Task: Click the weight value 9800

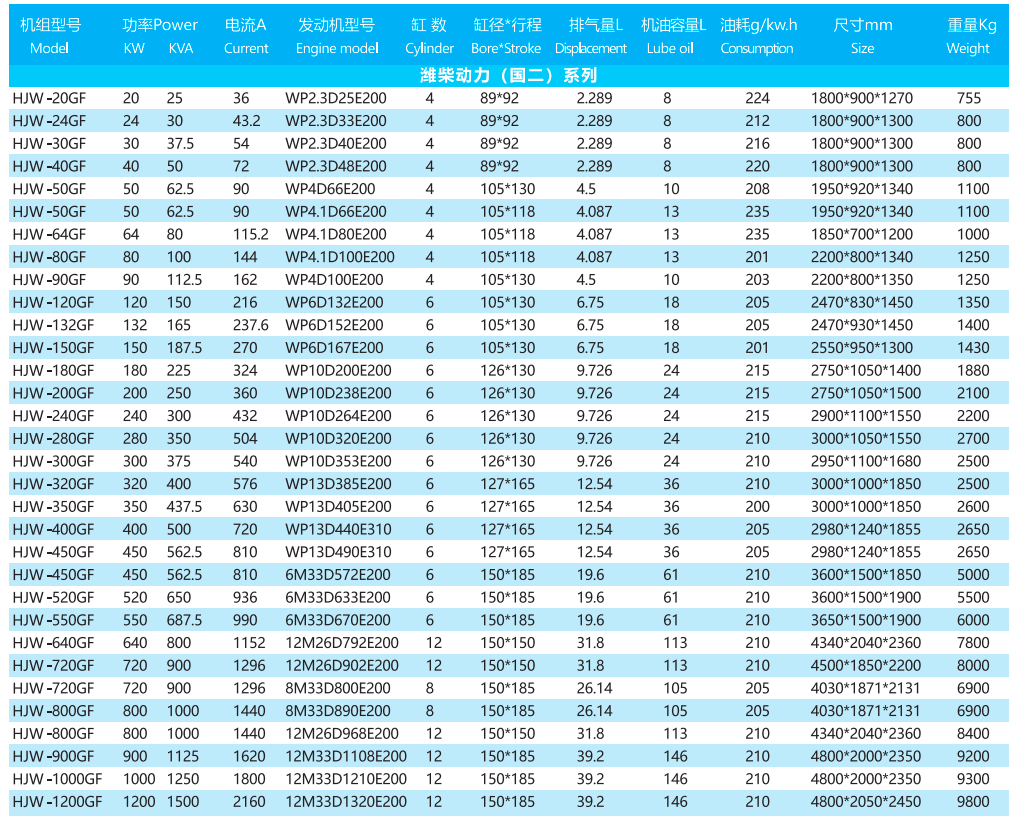Action: (972, 801)
